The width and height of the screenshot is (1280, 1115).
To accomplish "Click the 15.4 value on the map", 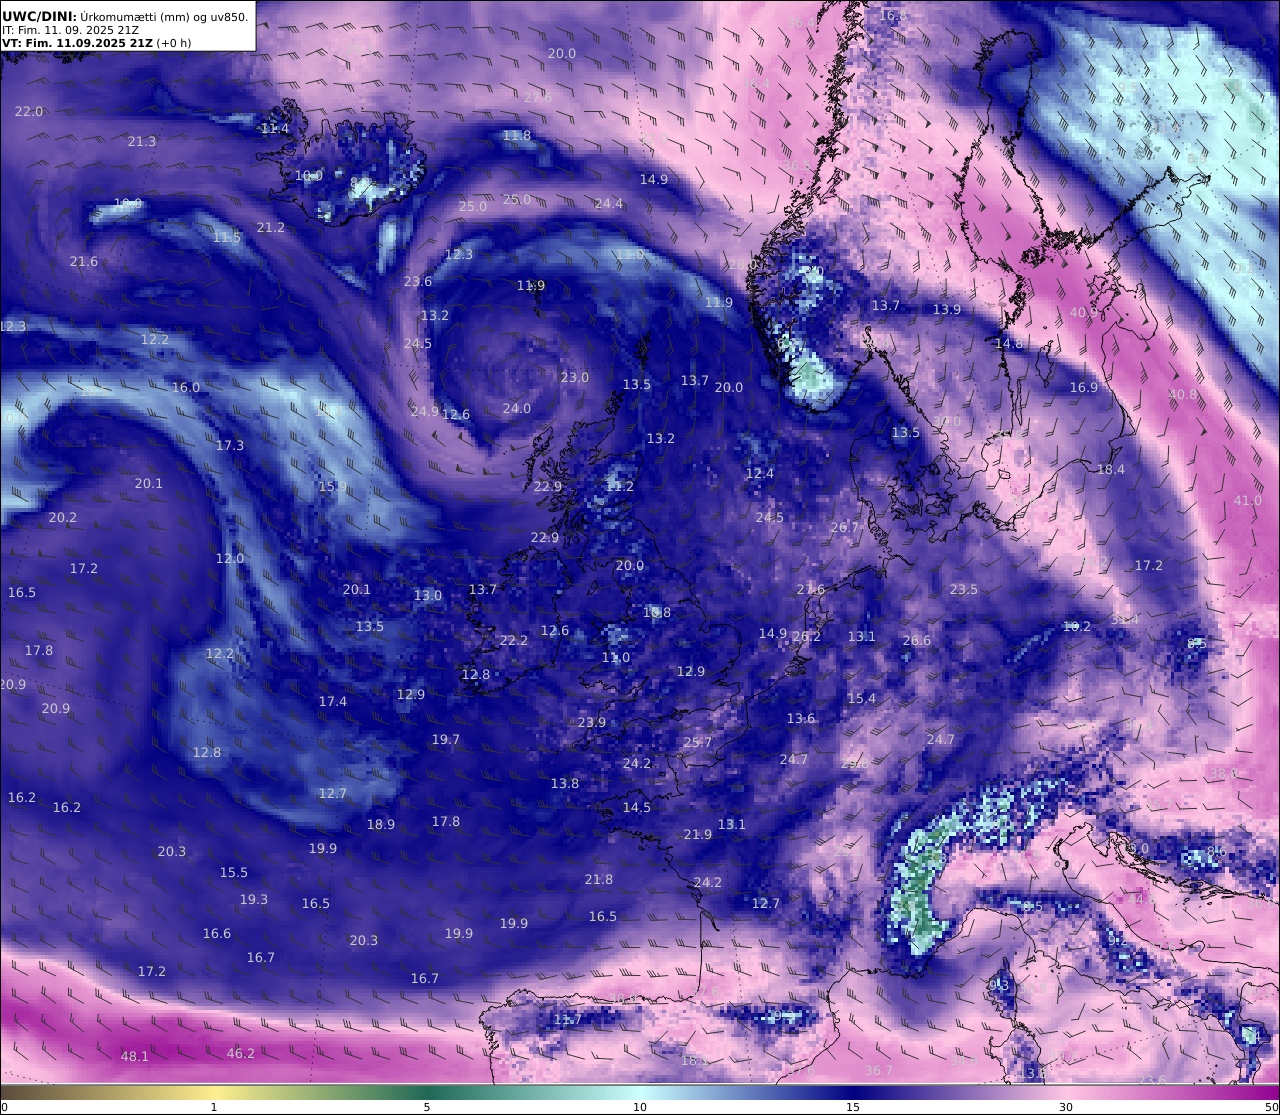I will pyautogui.click(x=862, y=698).
